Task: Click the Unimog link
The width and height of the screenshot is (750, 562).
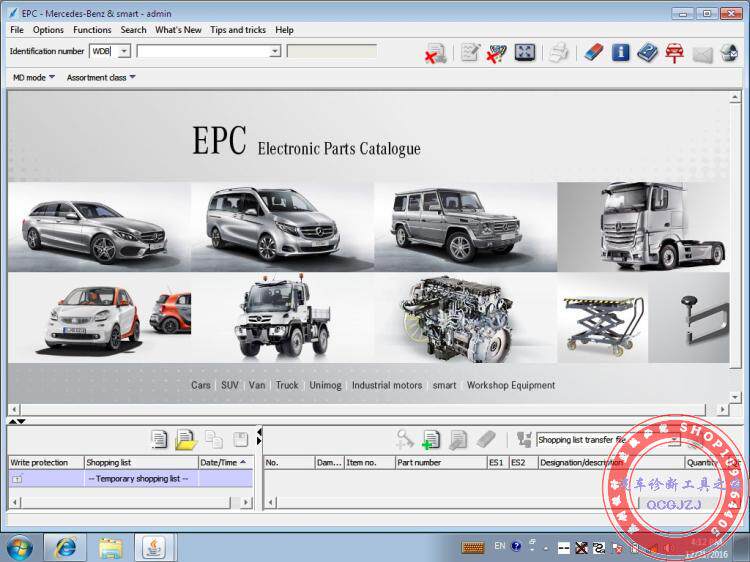Action: click(325, 385)
